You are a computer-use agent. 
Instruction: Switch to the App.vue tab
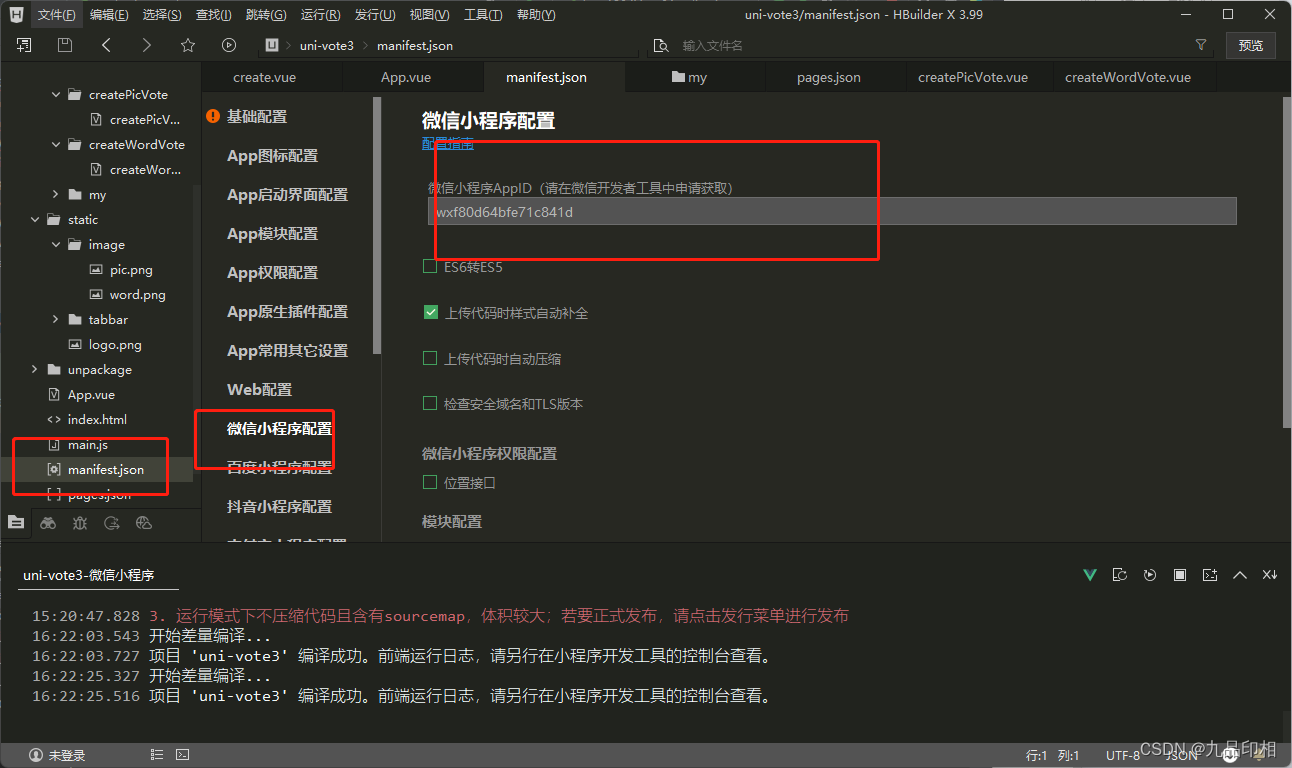tap(406, 77)
